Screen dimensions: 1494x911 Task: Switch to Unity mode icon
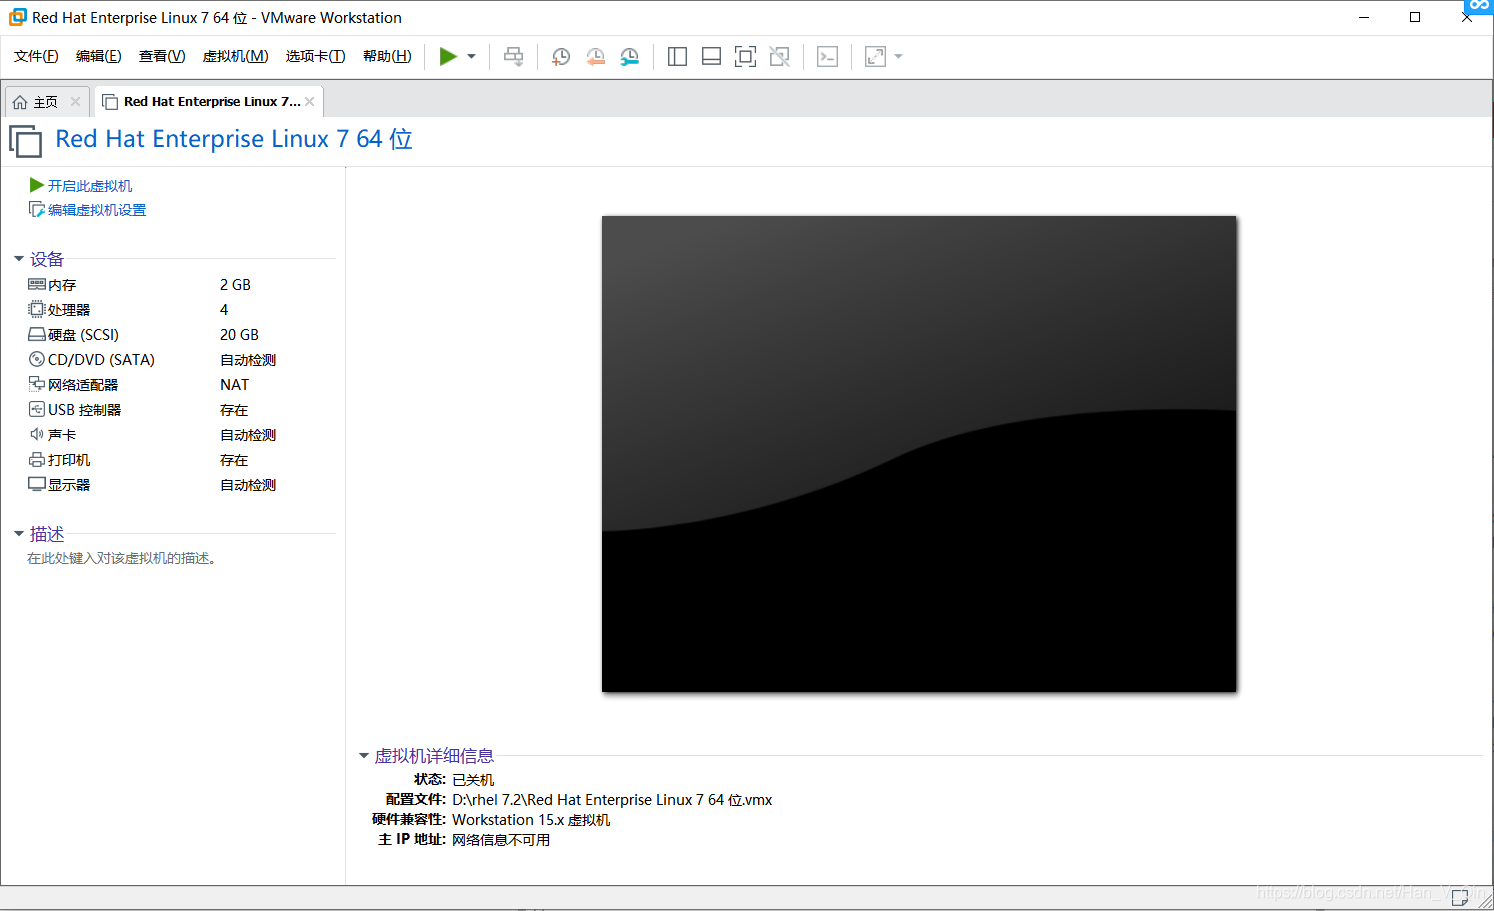click(780, 56)
